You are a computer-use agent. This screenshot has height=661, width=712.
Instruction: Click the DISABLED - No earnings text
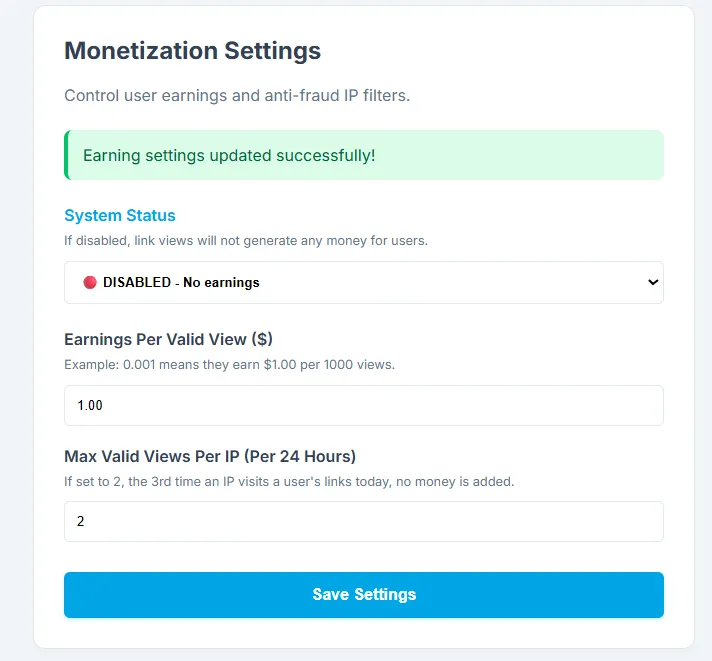pos(181,282)
